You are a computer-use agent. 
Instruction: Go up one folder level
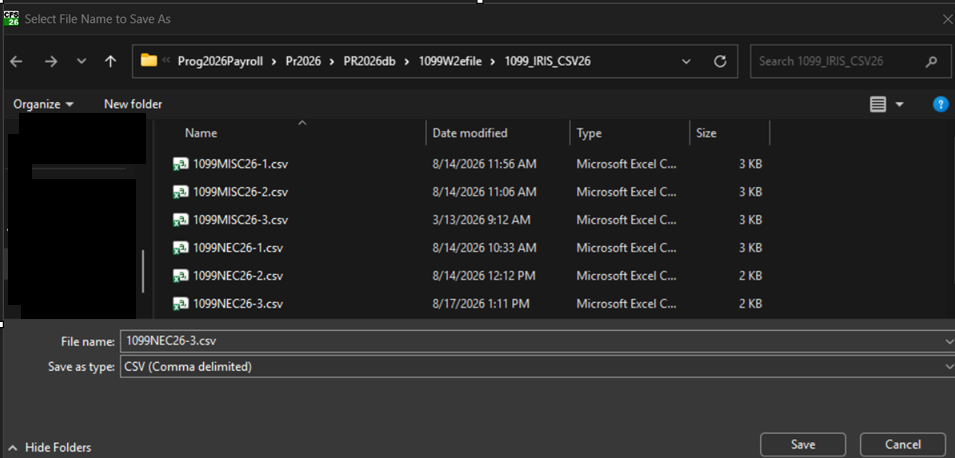tap(110, 62)
